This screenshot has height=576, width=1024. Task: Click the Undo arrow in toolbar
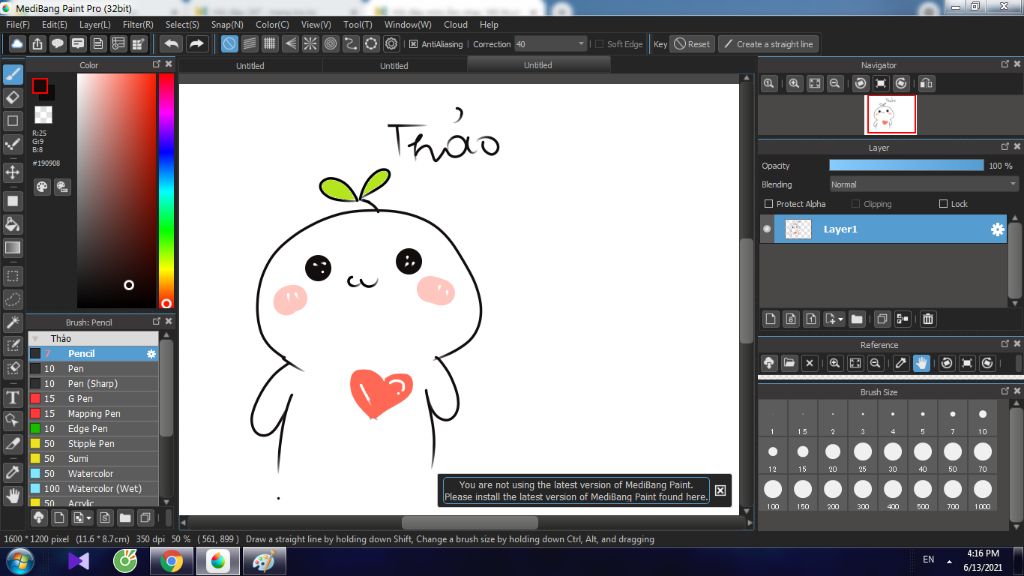coord(172,44)
